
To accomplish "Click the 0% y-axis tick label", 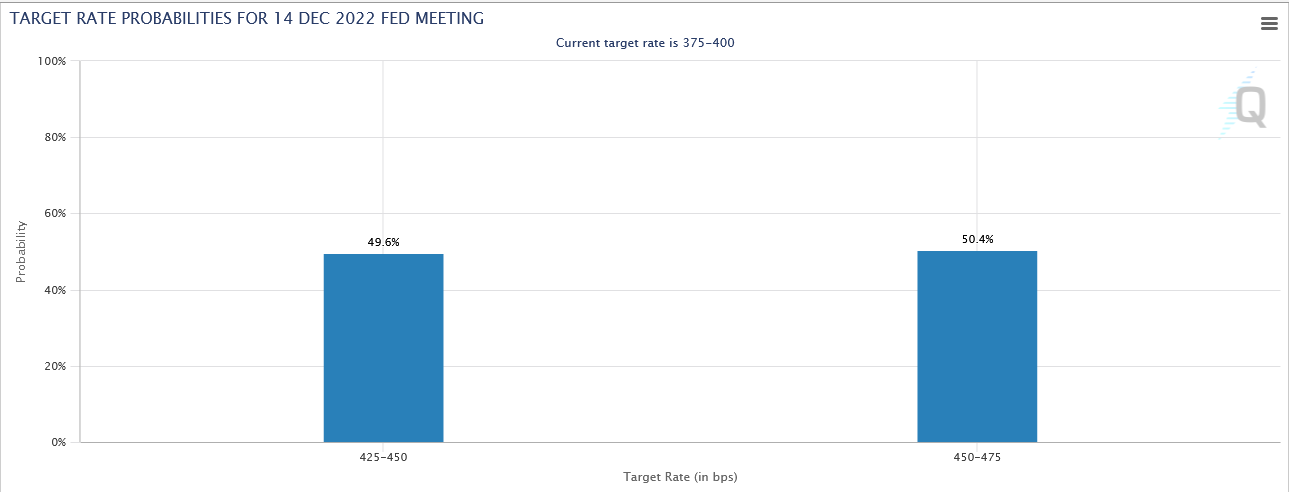I will coord(56,442).
